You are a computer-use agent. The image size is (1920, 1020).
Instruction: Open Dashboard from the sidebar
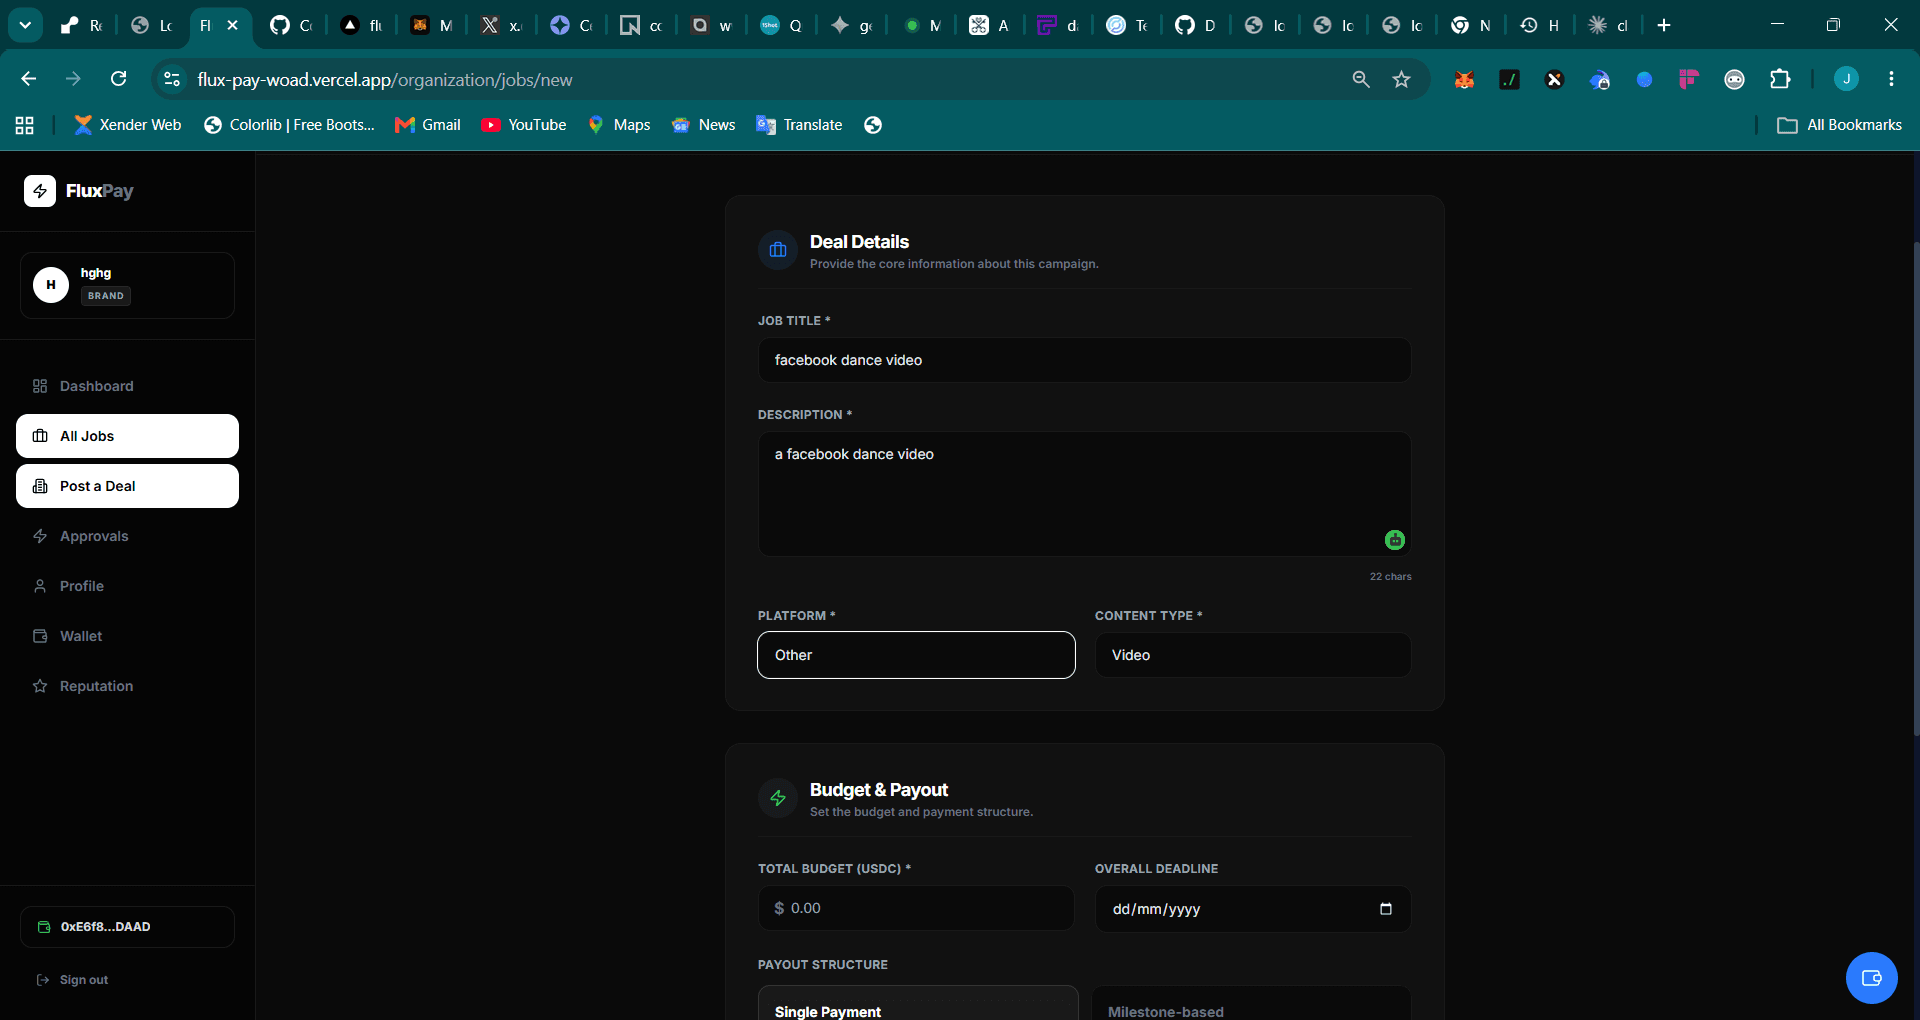tap(127, 386)
